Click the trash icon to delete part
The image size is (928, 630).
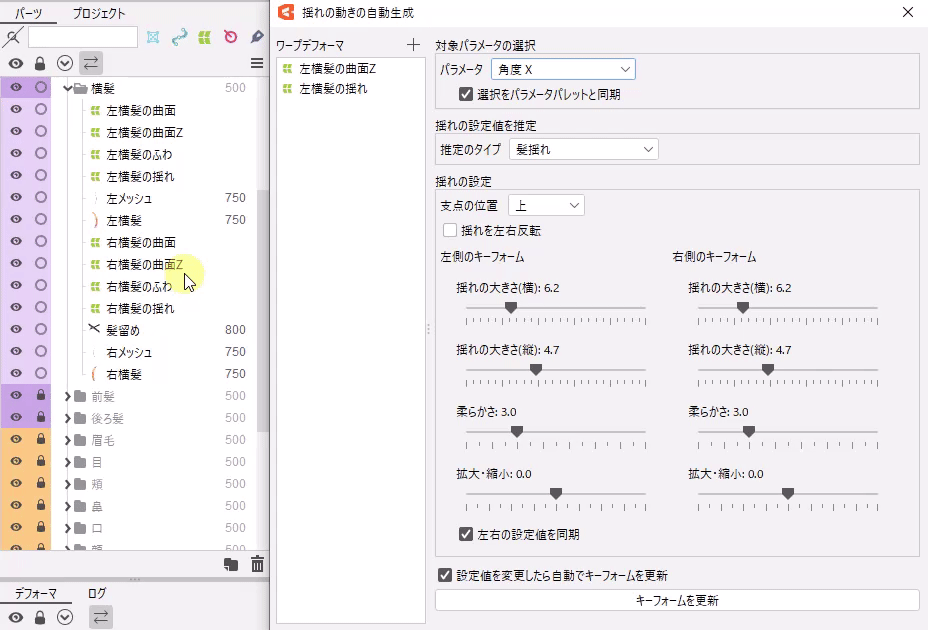click(257, 564)
